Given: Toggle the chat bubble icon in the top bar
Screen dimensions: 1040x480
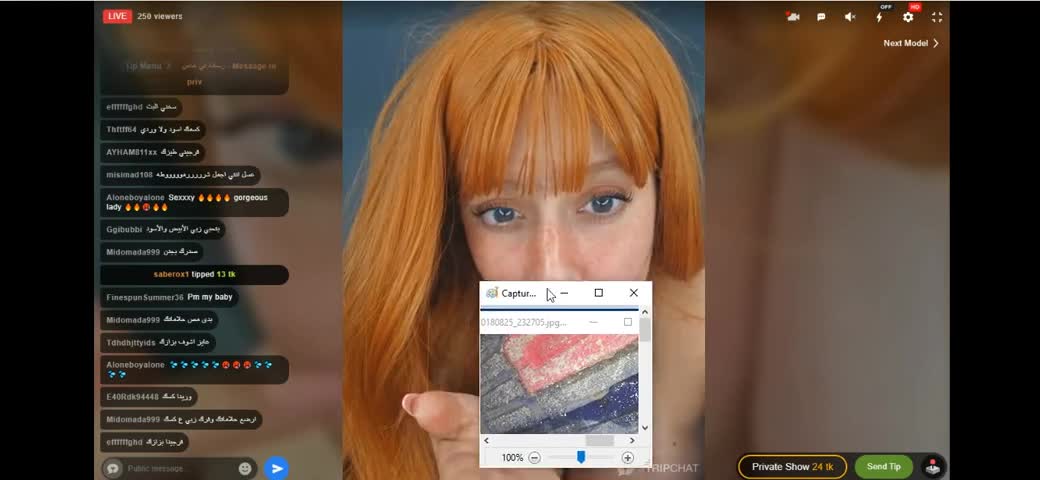Looking at the screenshot, I should click(x=821, y=17).
